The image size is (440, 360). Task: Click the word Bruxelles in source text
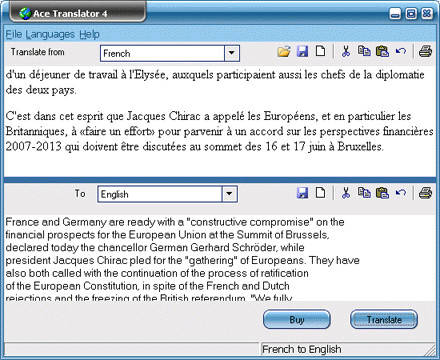(x=360, y=146)
